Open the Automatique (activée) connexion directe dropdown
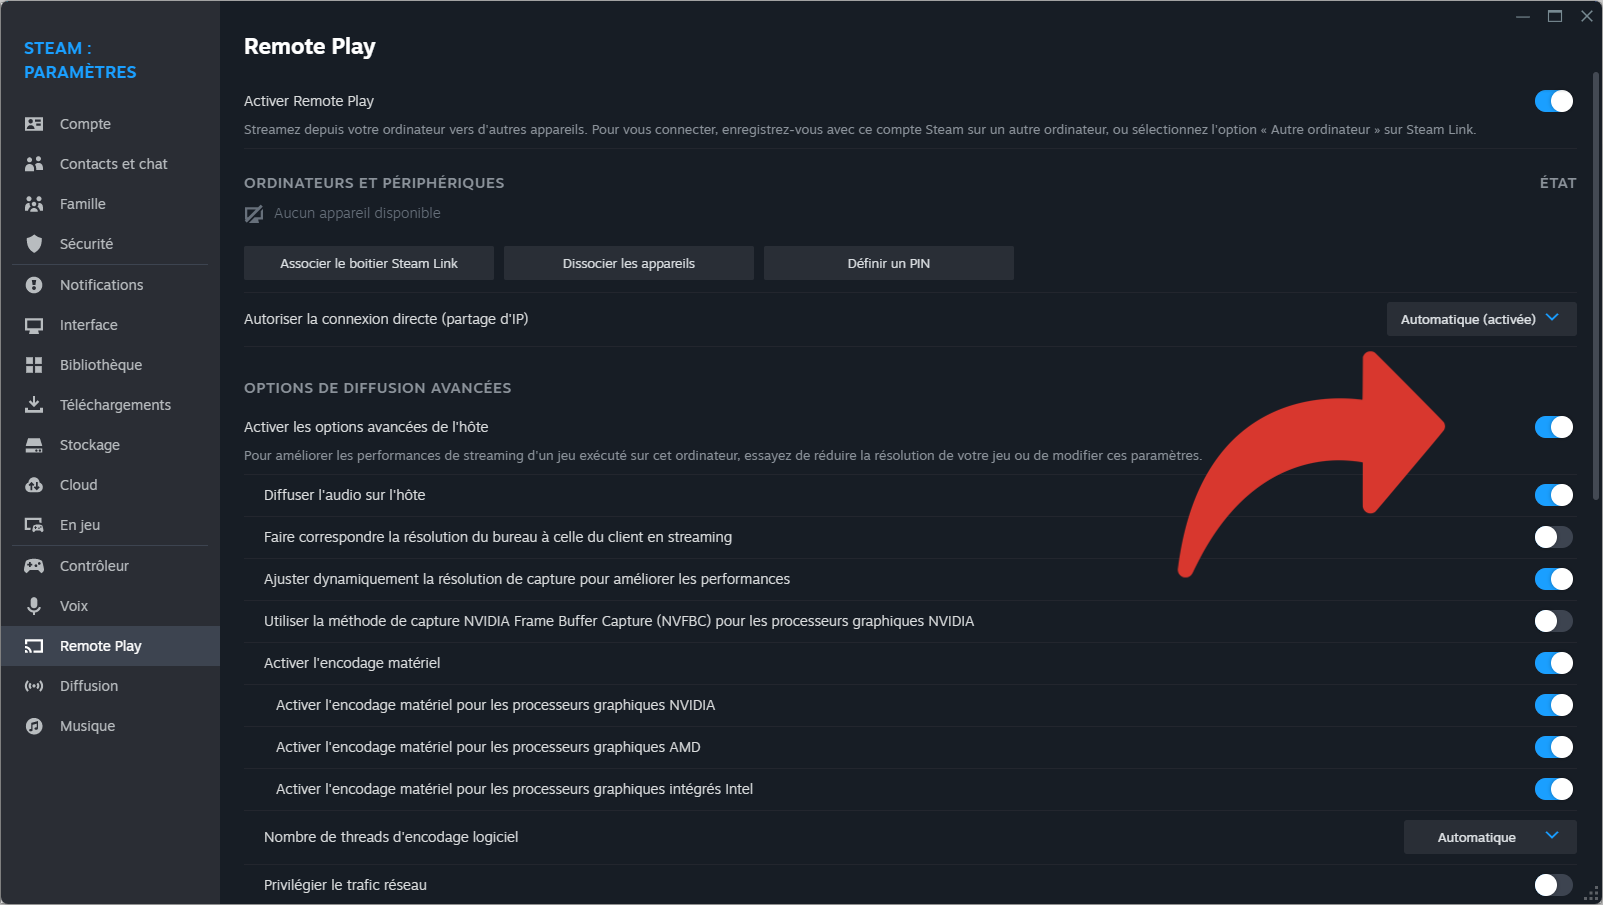Screen dimensions: 1603x905 (1481, 319)
